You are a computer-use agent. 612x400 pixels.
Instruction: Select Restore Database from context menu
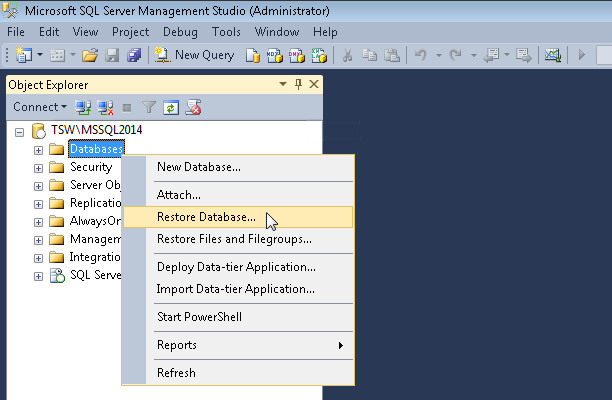click(x=206, y=216)
